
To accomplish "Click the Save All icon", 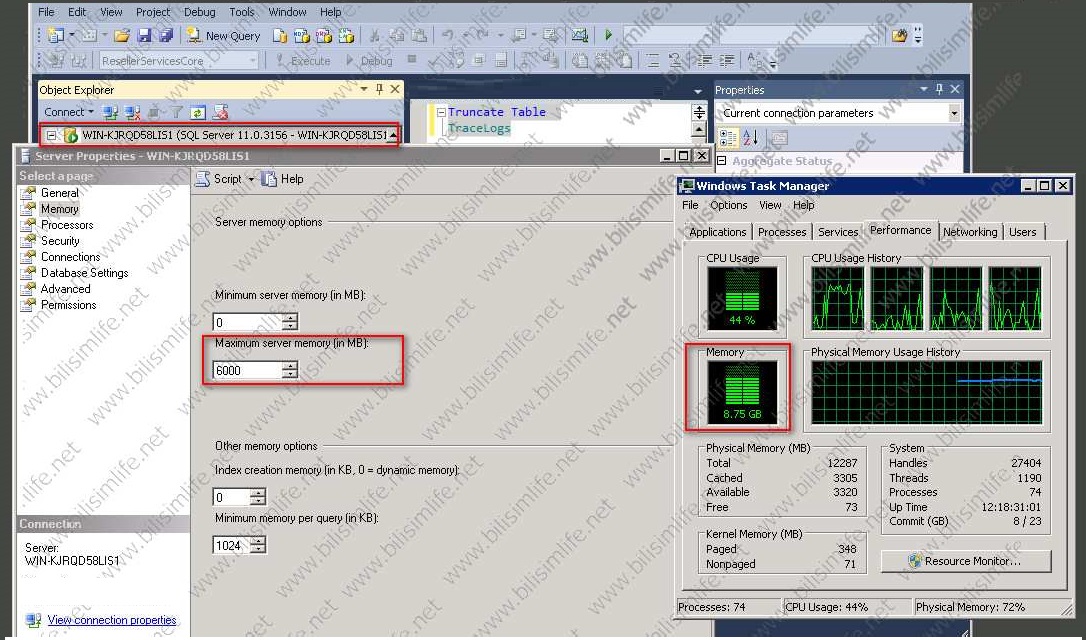I will pos(166,35).
